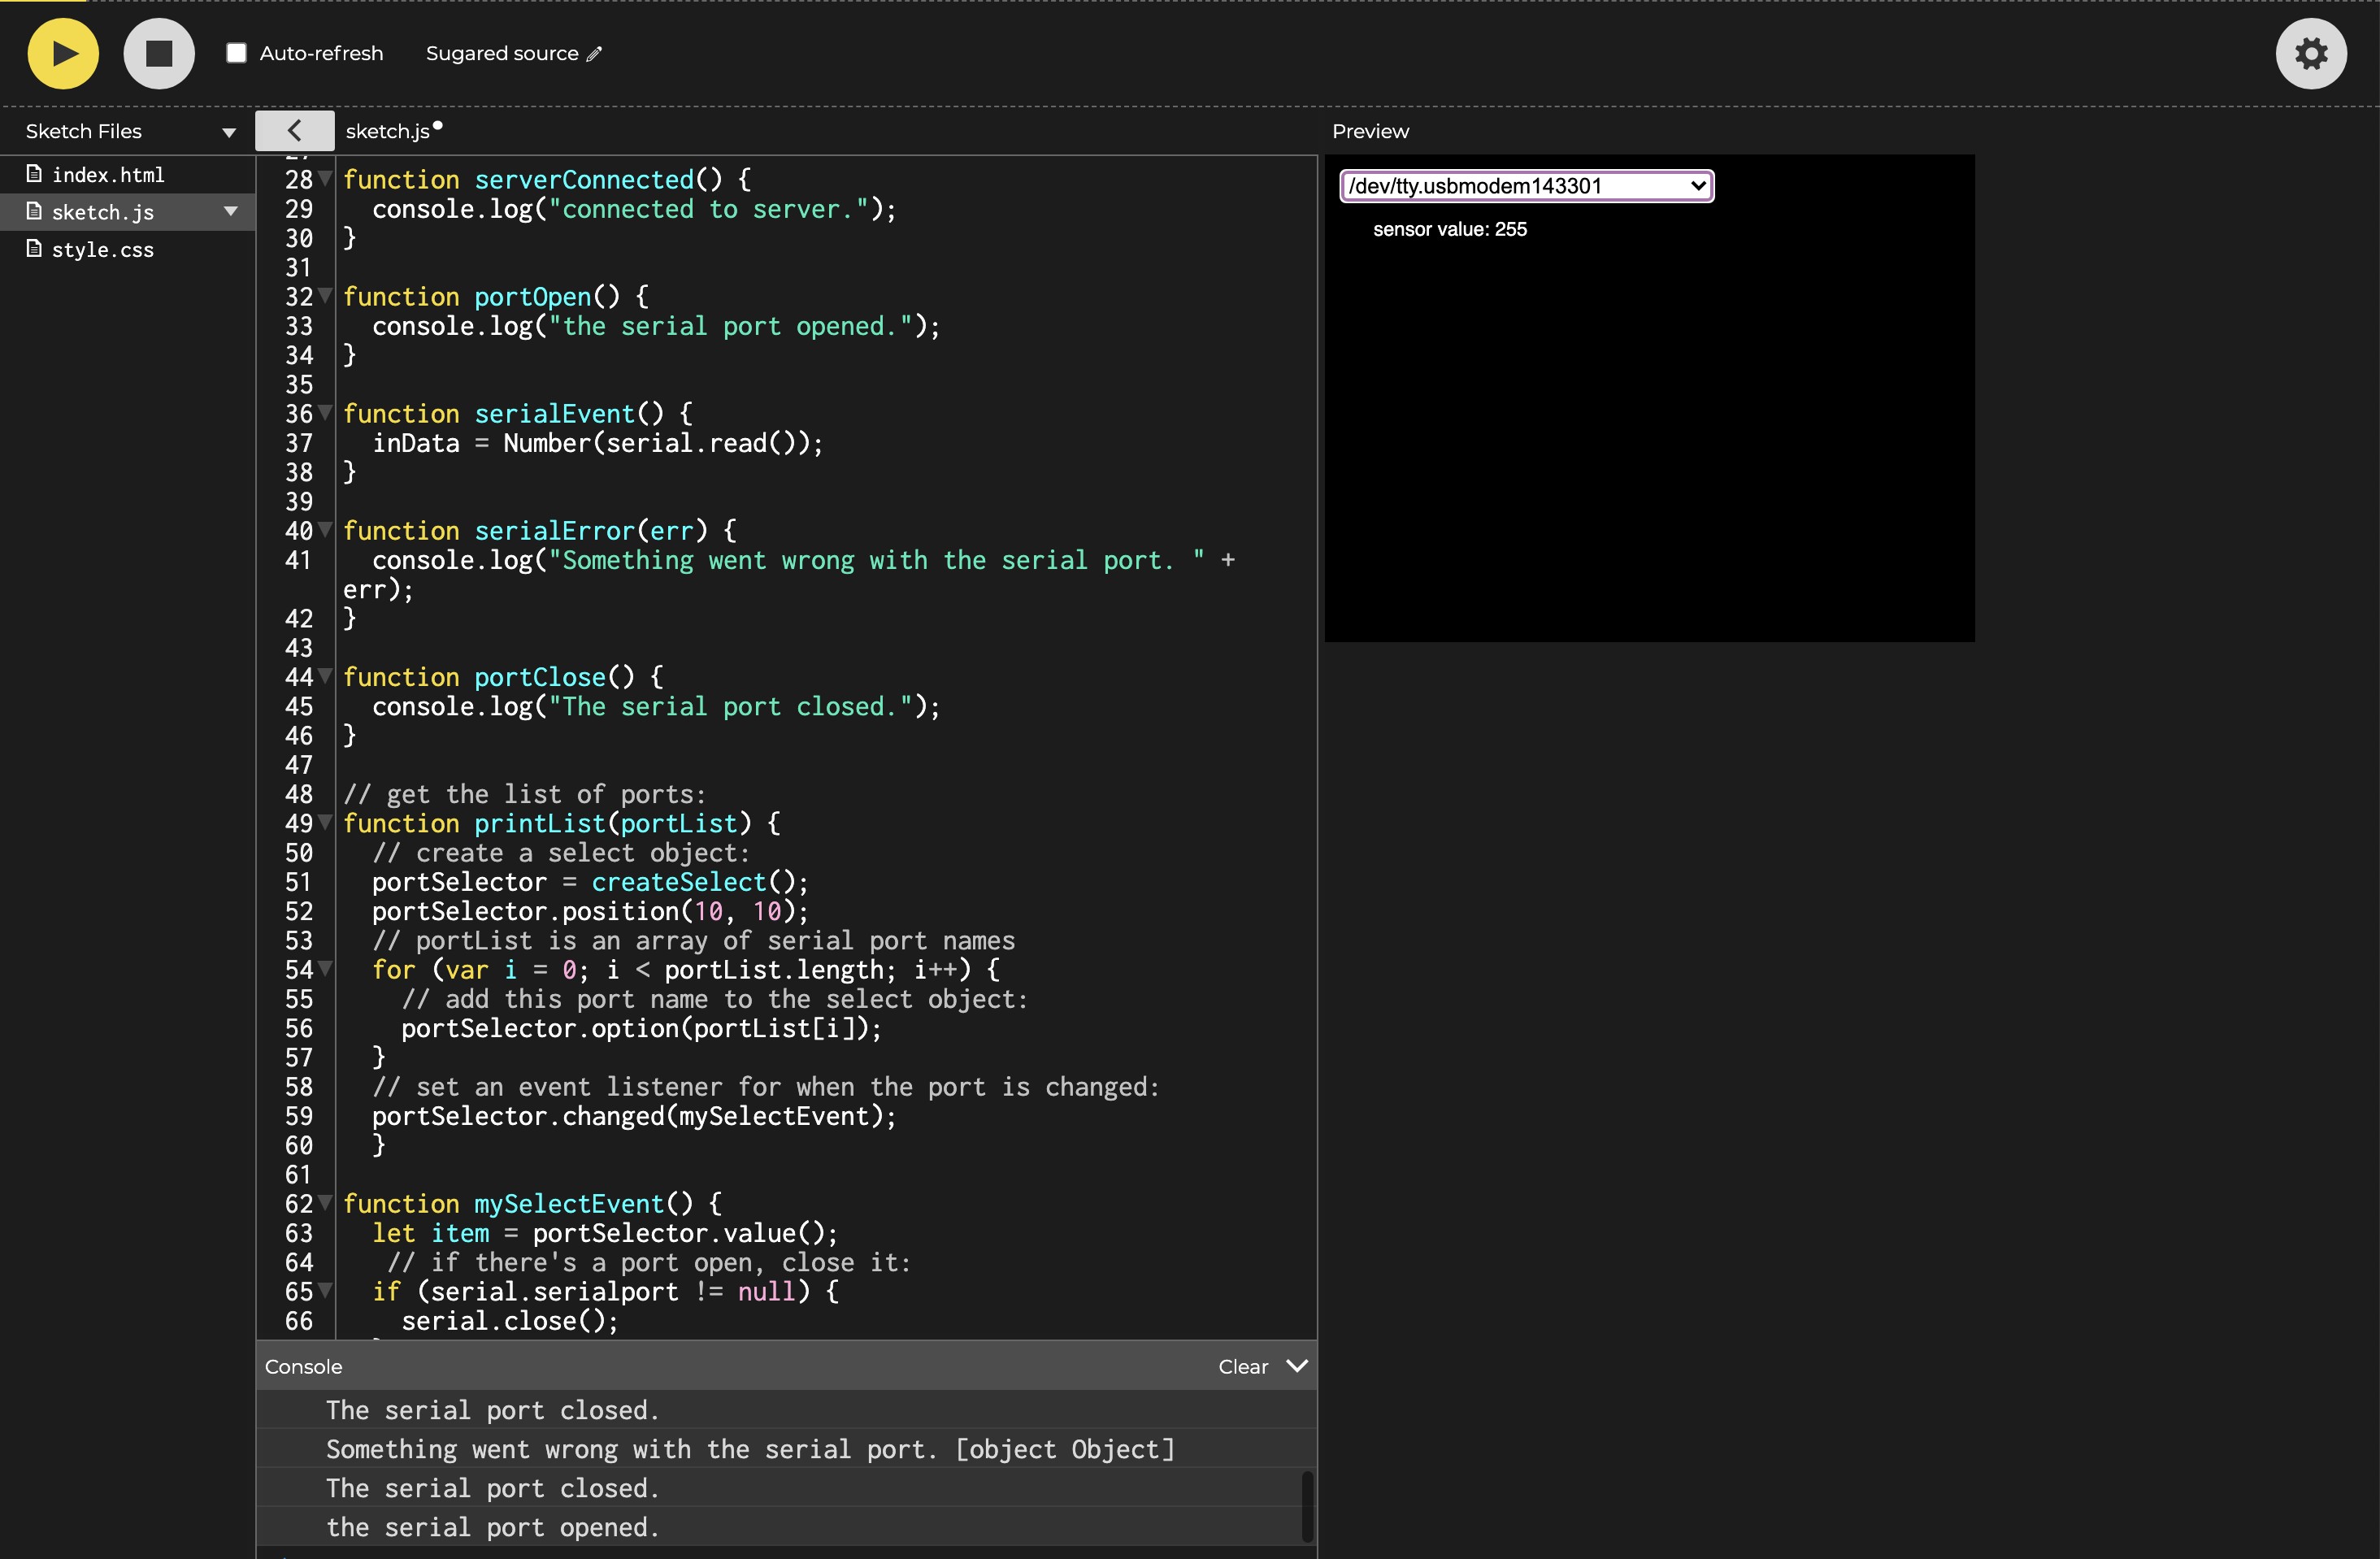Screen dimensions: 2380x1559
Task: Open the Sketch Files dropdown arrow
Action: 229,132
